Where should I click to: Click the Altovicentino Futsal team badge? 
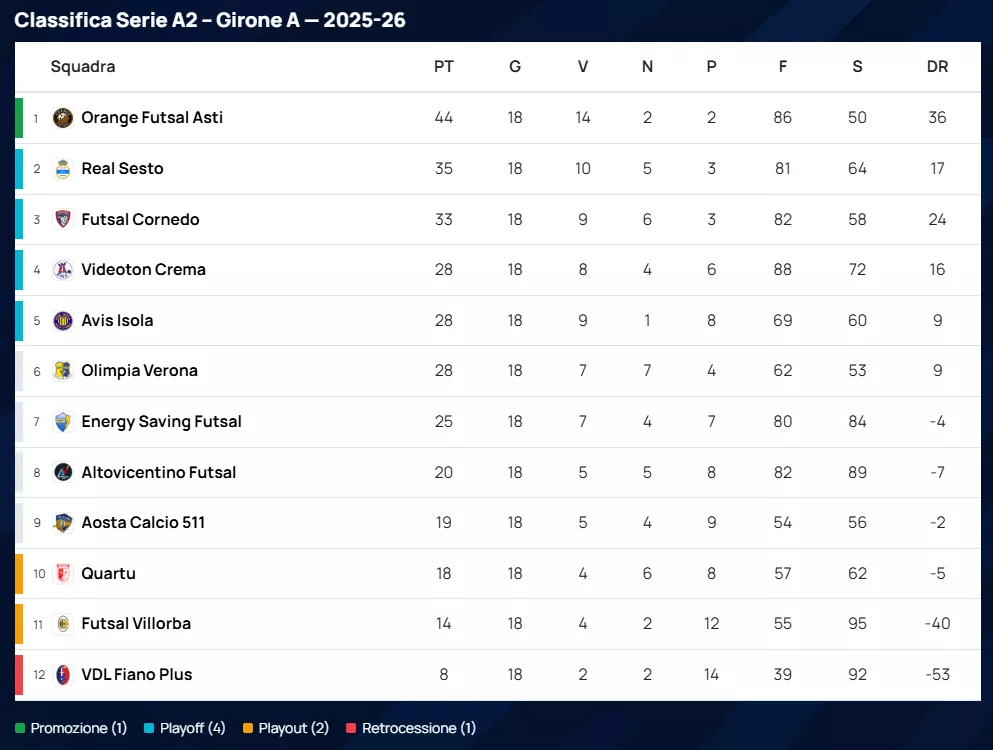63,472
